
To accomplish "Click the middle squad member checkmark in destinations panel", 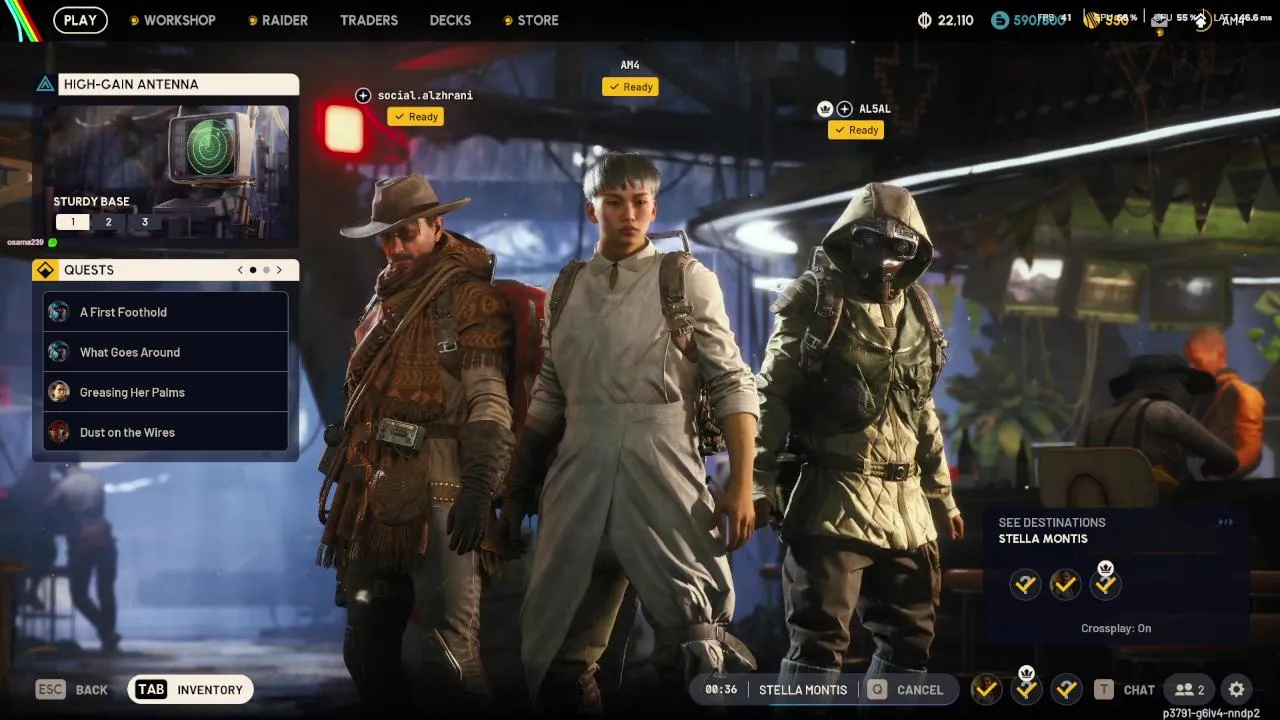I will click(1065, 584).
